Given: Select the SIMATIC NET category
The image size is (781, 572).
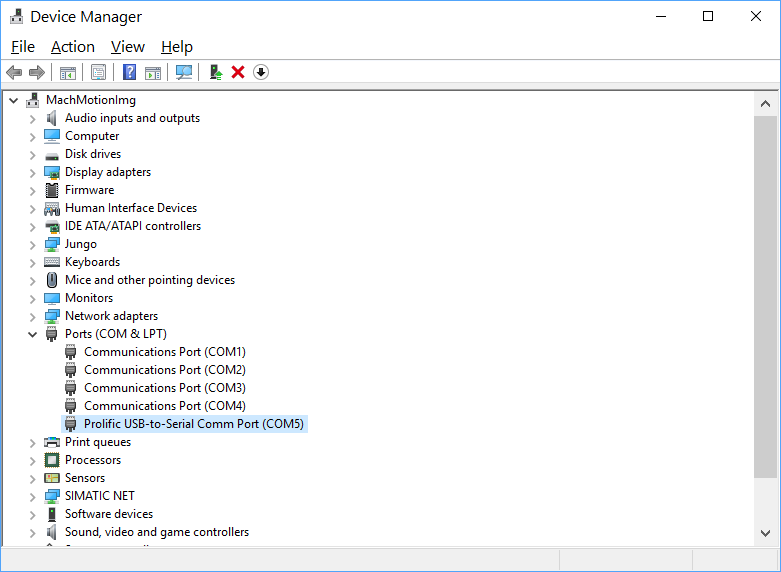Looking at the screenshot, I should pos(99,496).
